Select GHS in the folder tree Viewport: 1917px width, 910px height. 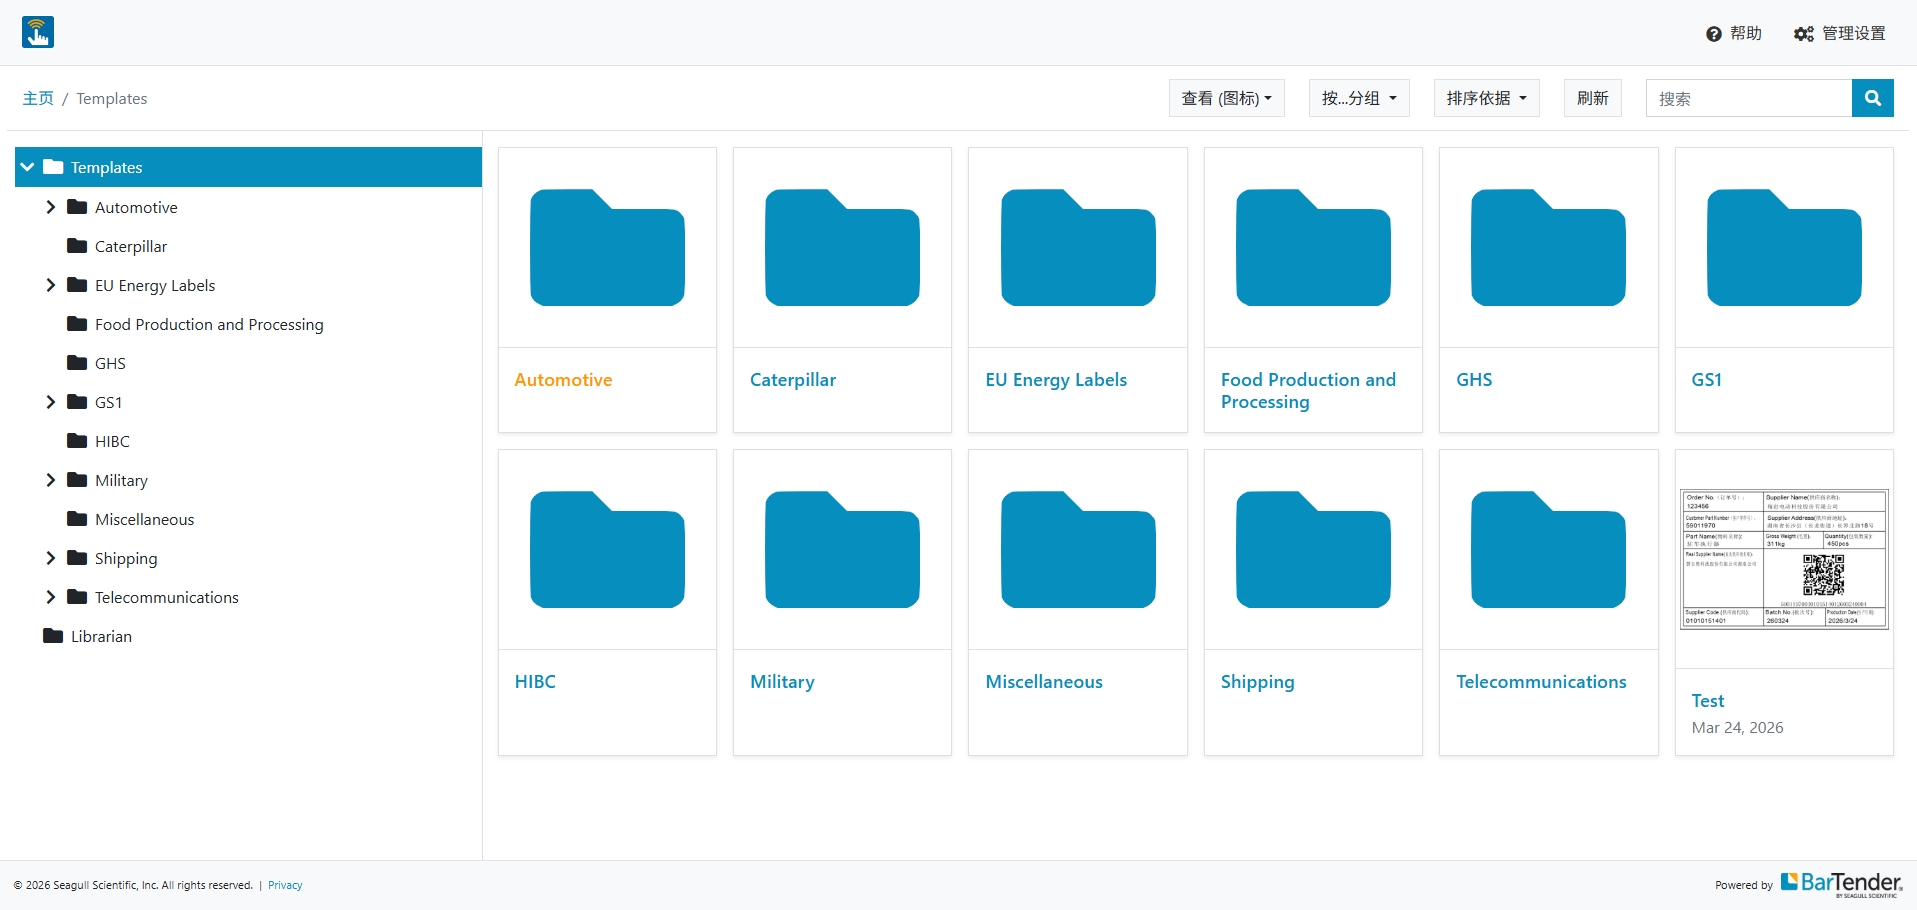click(x=110, y=363)
